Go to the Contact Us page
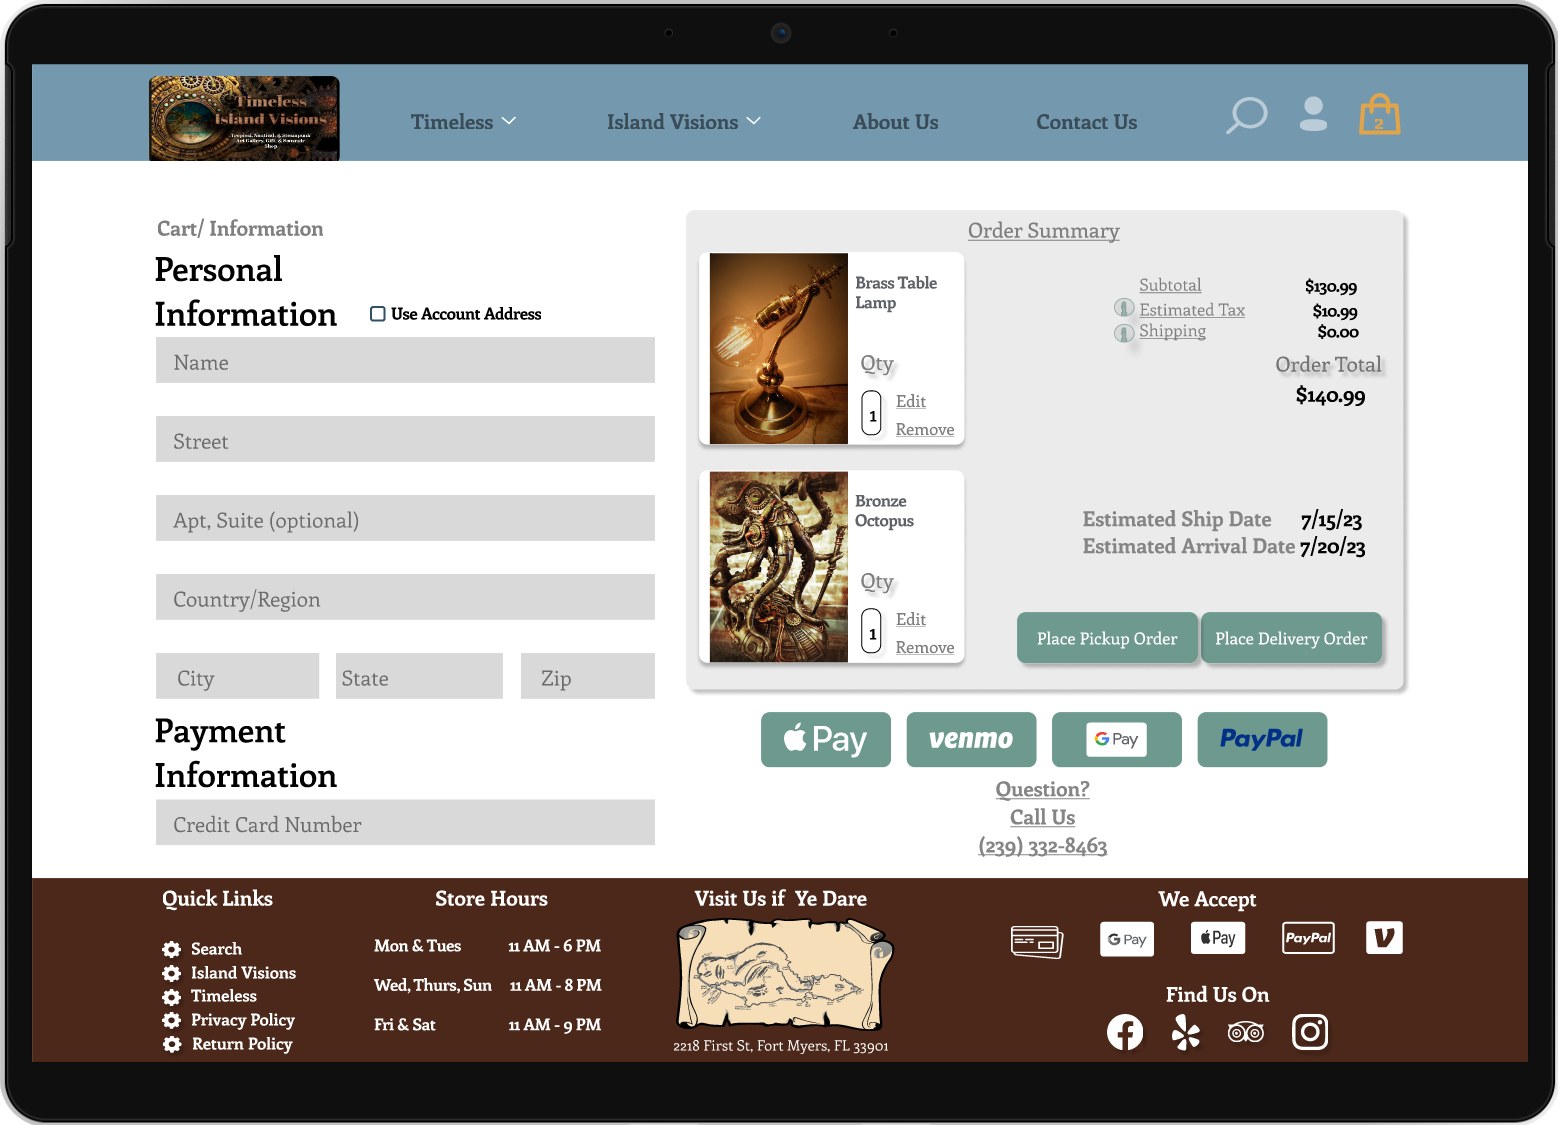Screen dimensions: 1558x1125 (x=1086, y=122)
